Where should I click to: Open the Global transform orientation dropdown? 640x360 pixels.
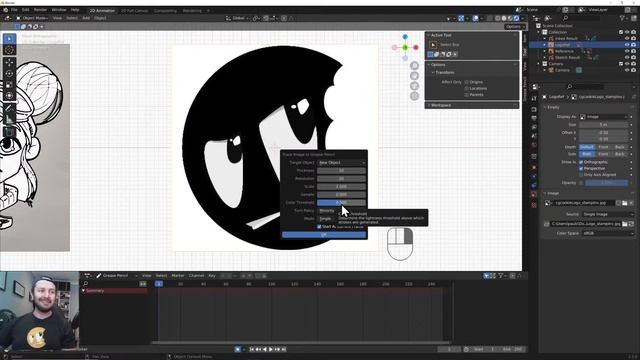237,18
